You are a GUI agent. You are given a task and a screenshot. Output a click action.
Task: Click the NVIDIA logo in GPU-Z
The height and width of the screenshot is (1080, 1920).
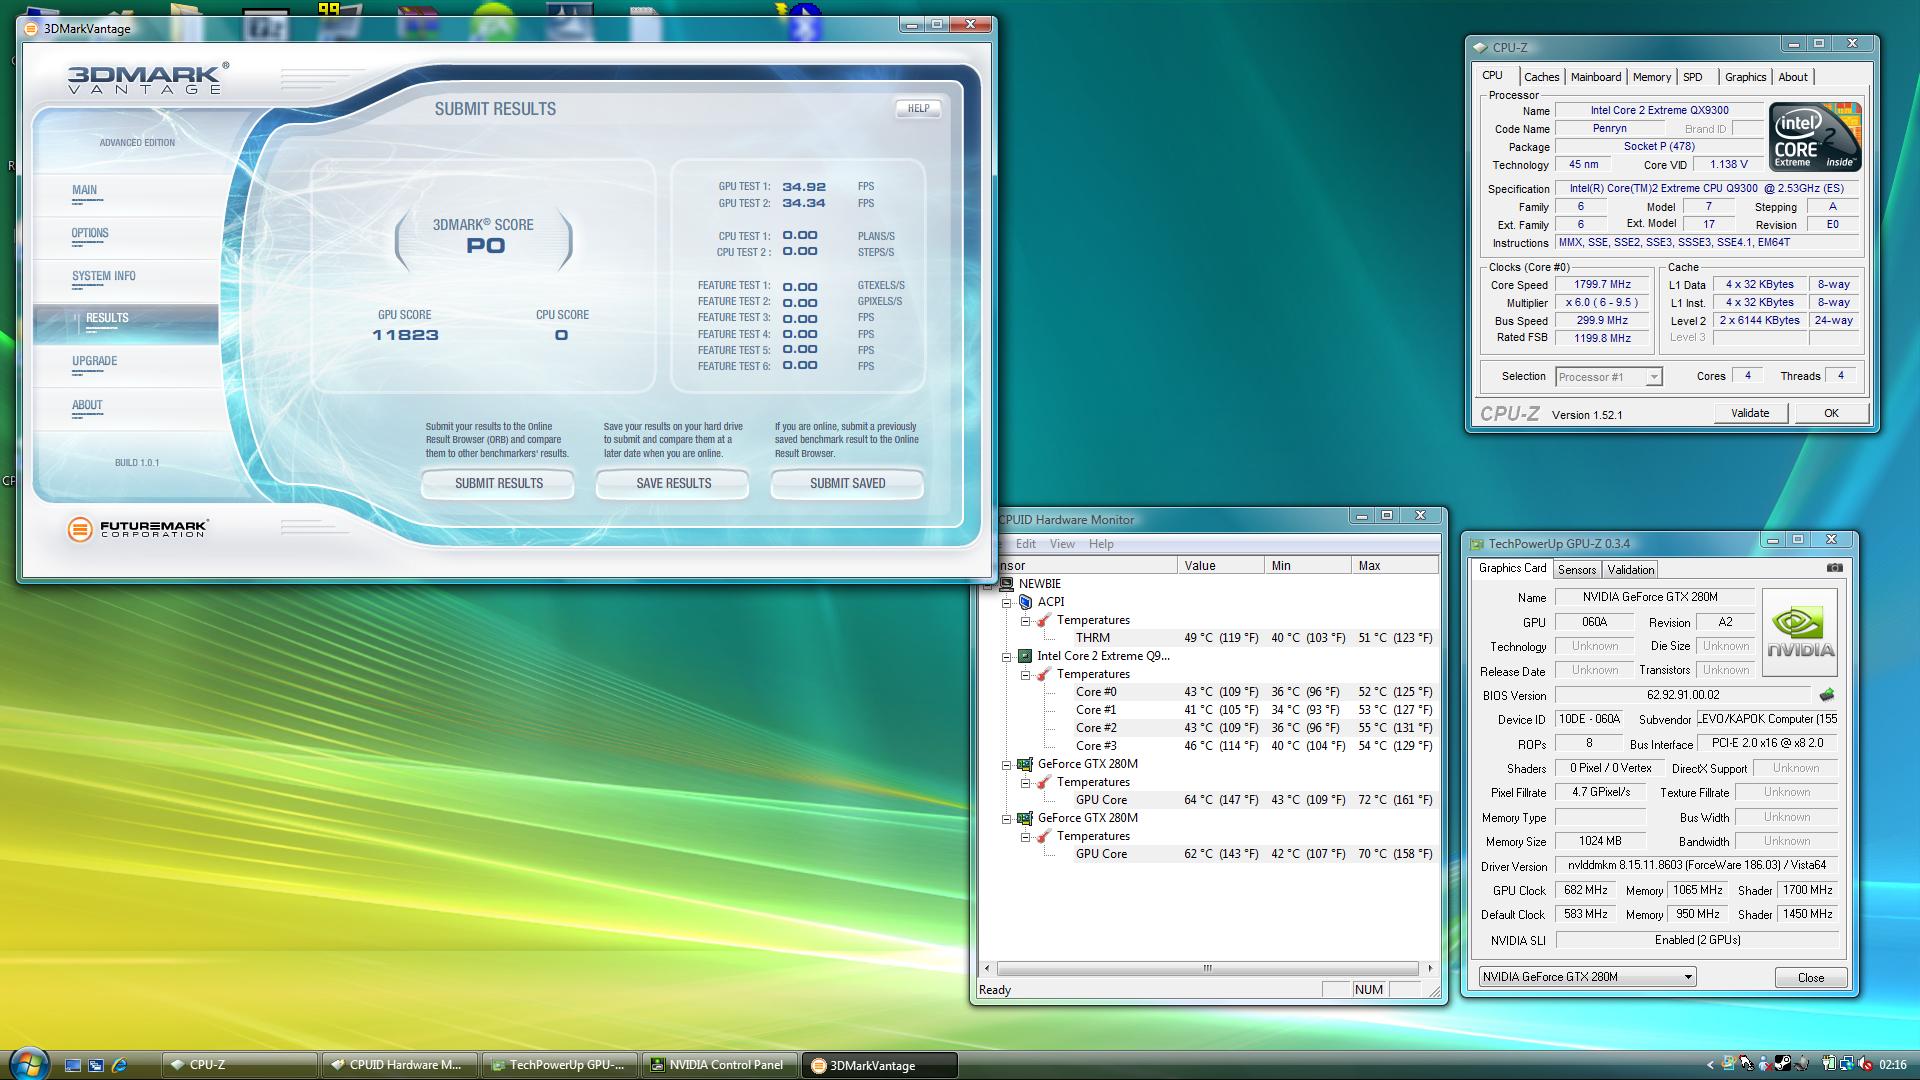point(1799,633)
